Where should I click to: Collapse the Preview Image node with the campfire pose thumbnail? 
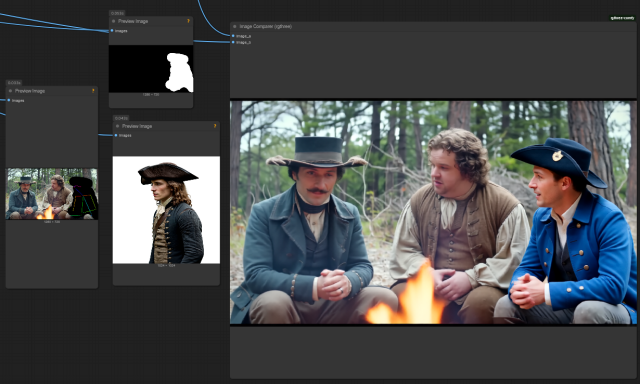click(10, 91)
